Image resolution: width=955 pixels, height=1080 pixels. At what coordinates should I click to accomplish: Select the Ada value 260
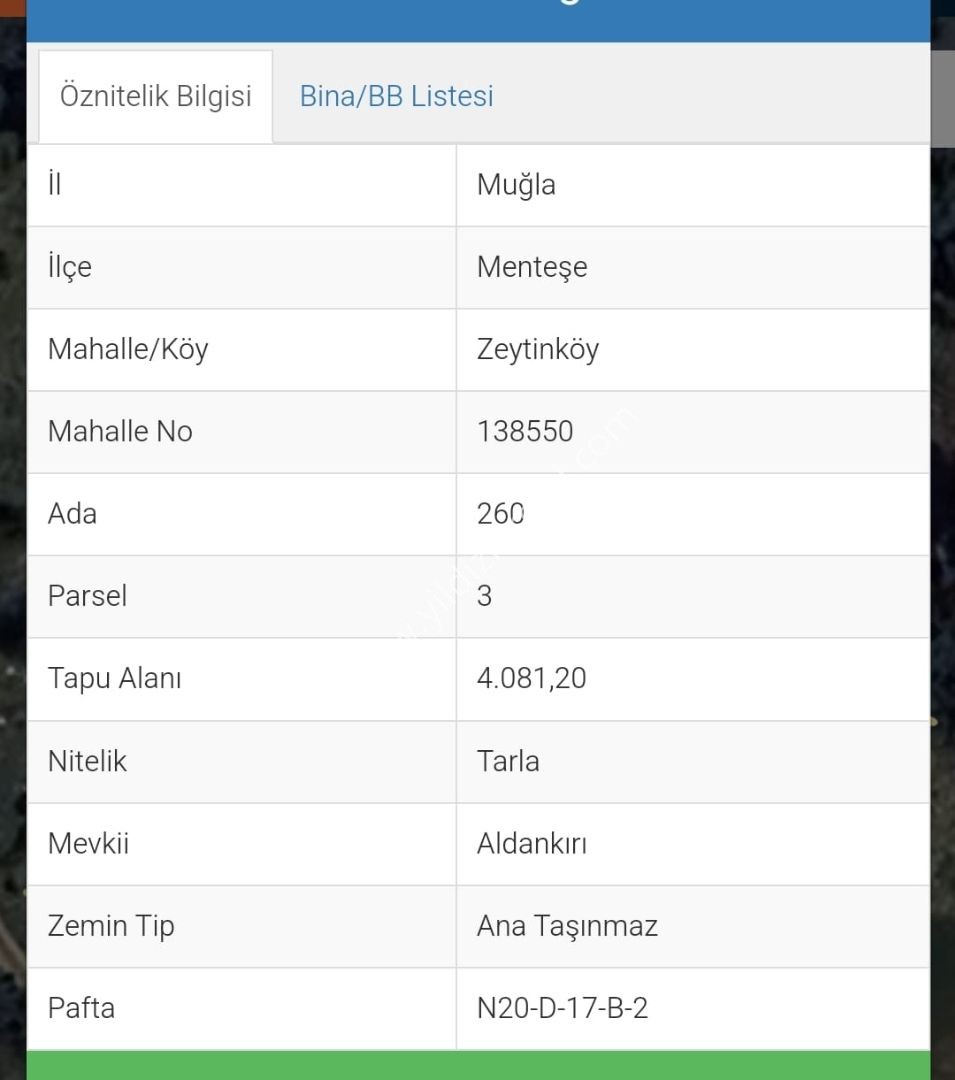click(501, 514)
